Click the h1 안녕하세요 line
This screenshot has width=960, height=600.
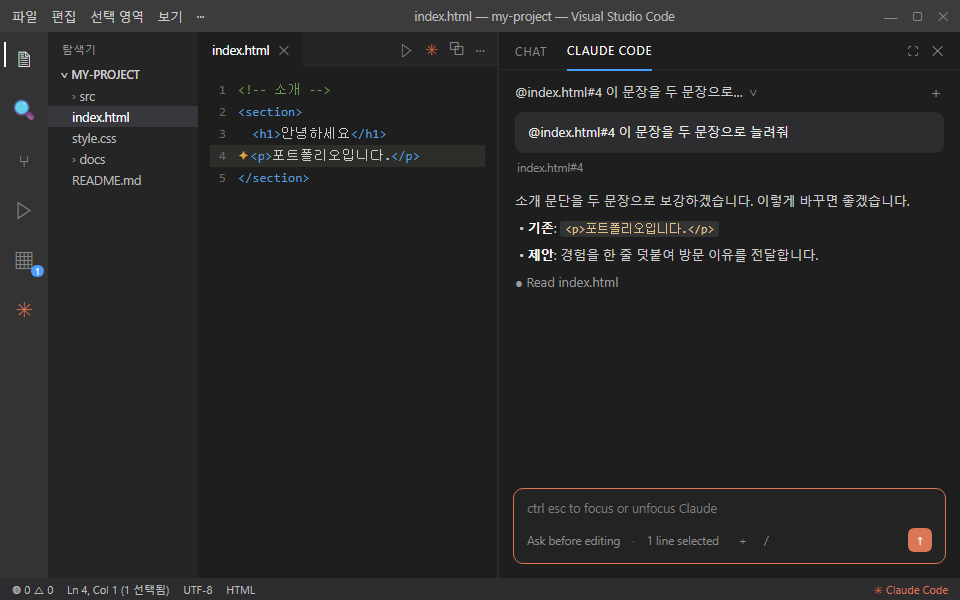319,133
